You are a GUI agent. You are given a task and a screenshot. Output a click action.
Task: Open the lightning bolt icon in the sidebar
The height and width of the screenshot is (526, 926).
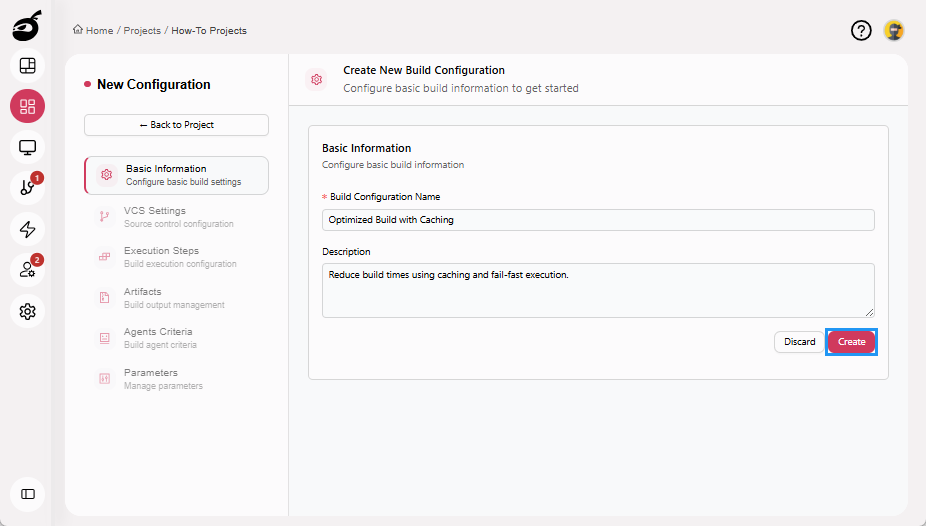click(x=27, y=229)
